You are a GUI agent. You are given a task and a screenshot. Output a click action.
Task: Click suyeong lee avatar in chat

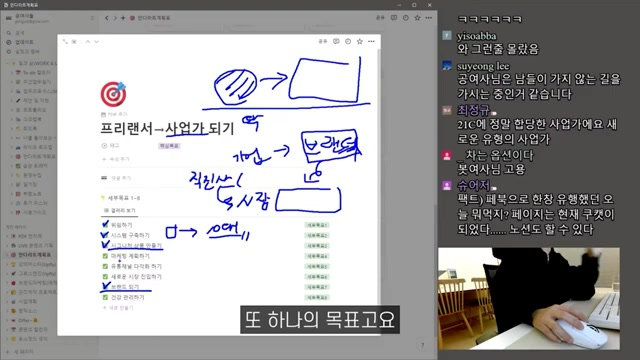point(447,65)
